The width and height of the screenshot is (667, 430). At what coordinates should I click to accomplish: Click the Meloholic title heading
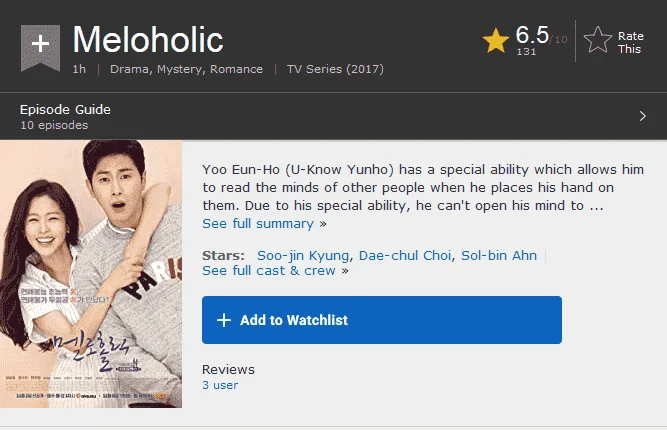[x=148, y=40]
